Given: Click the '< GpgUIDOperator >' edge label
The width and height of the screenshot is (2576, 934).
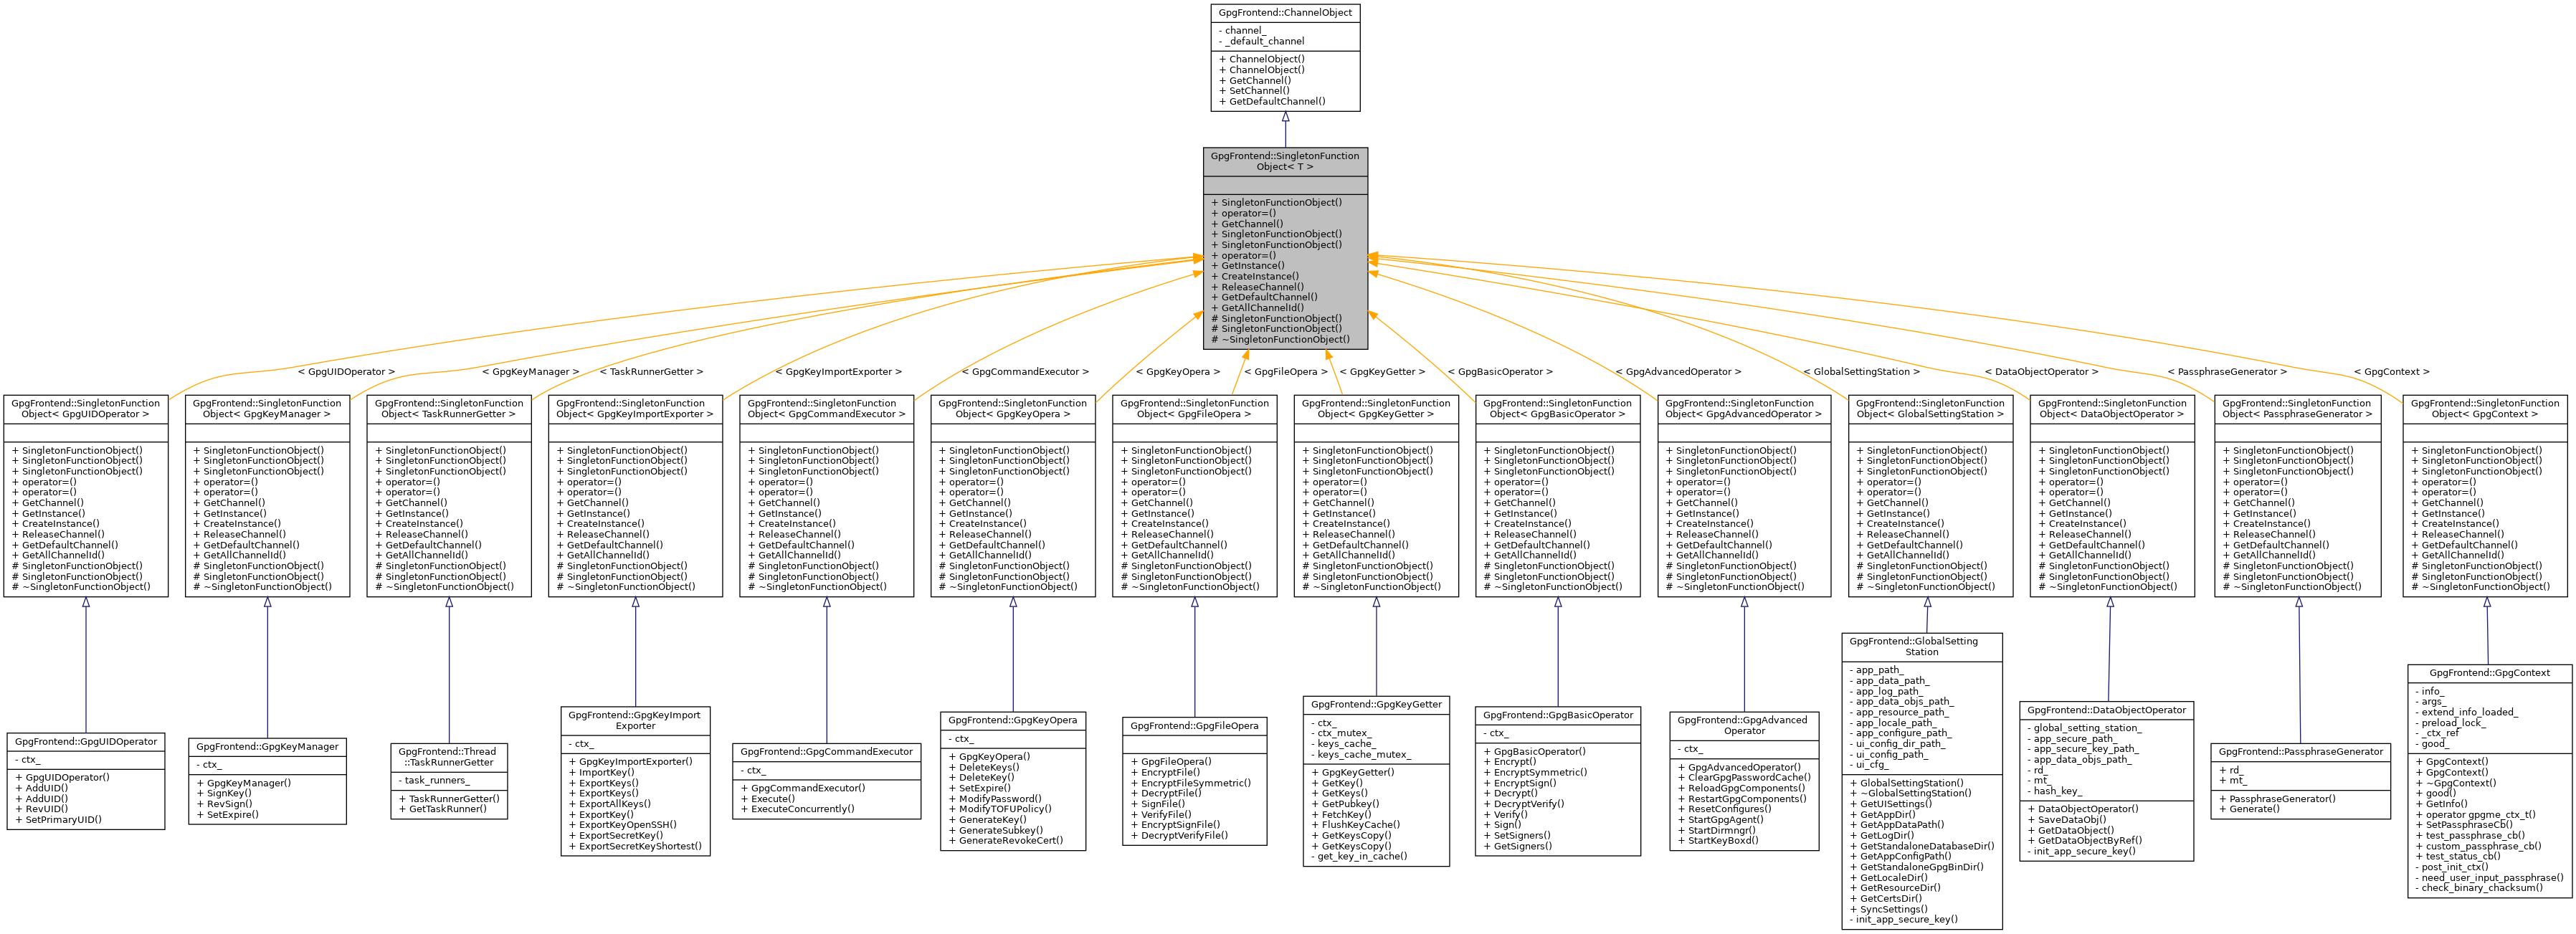Looking at the screenshot, I should click(346, 372).
